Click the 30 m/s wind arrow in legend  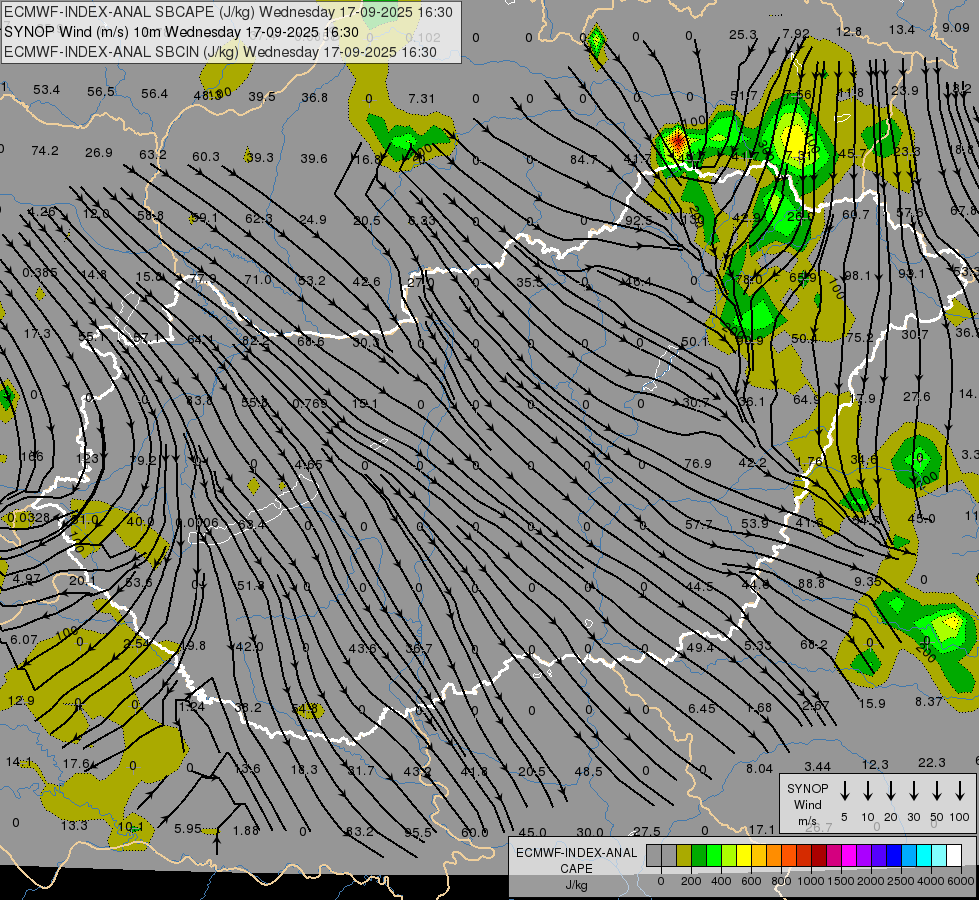(914, 791)
